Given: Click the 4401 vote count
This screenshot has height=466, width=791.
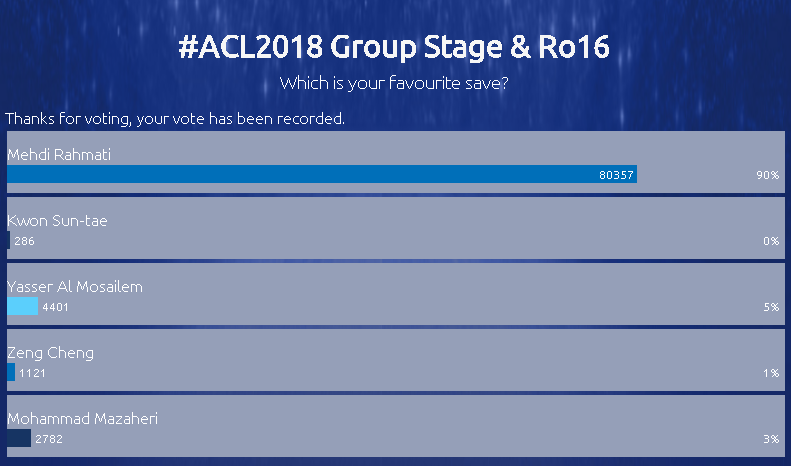Looking at the screenshot, I should (55, 307).
